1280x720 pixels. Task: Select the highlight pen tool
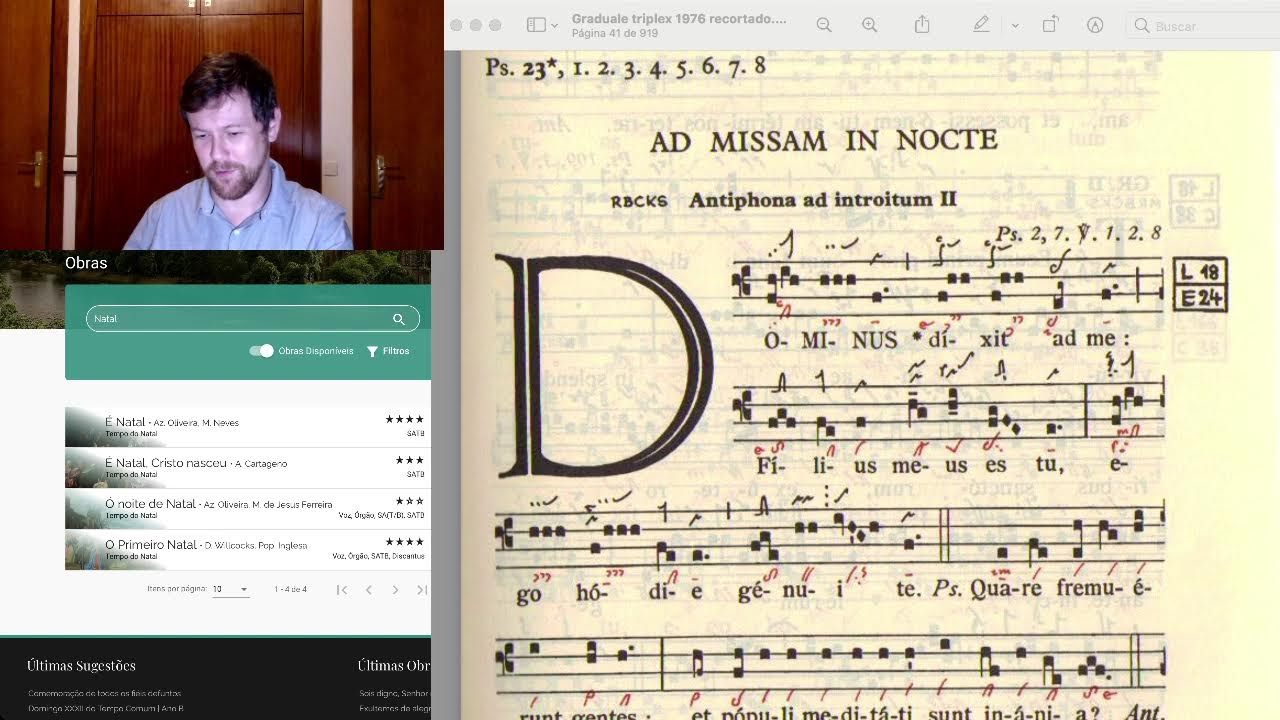(x=981, y=25)
